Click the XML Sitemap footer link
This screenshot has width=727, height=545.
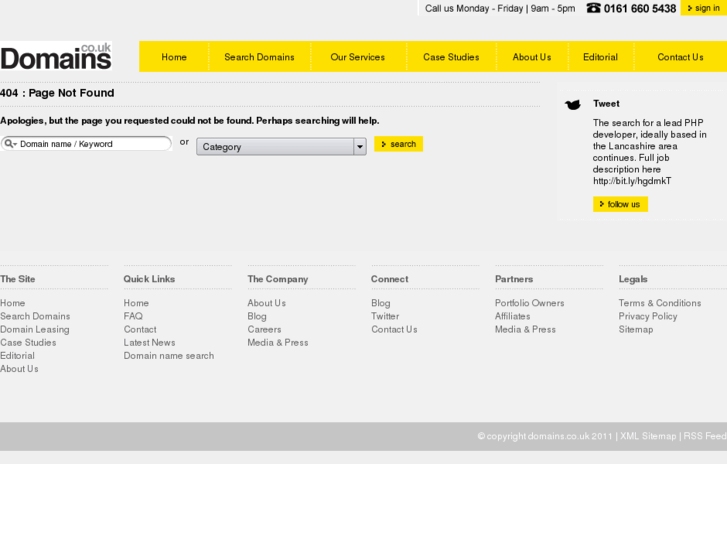click(x=648, y=436)
